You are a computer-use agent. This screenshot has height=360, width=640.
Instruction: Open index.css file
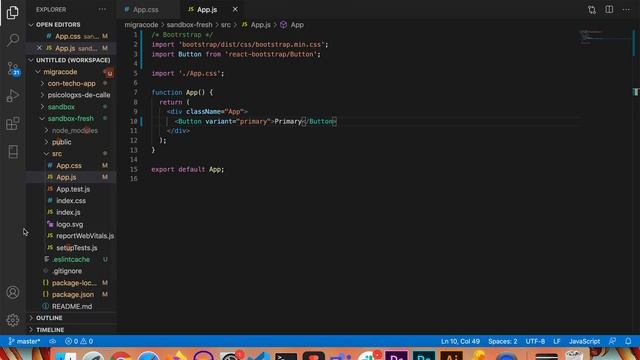(x=71, y=200)
